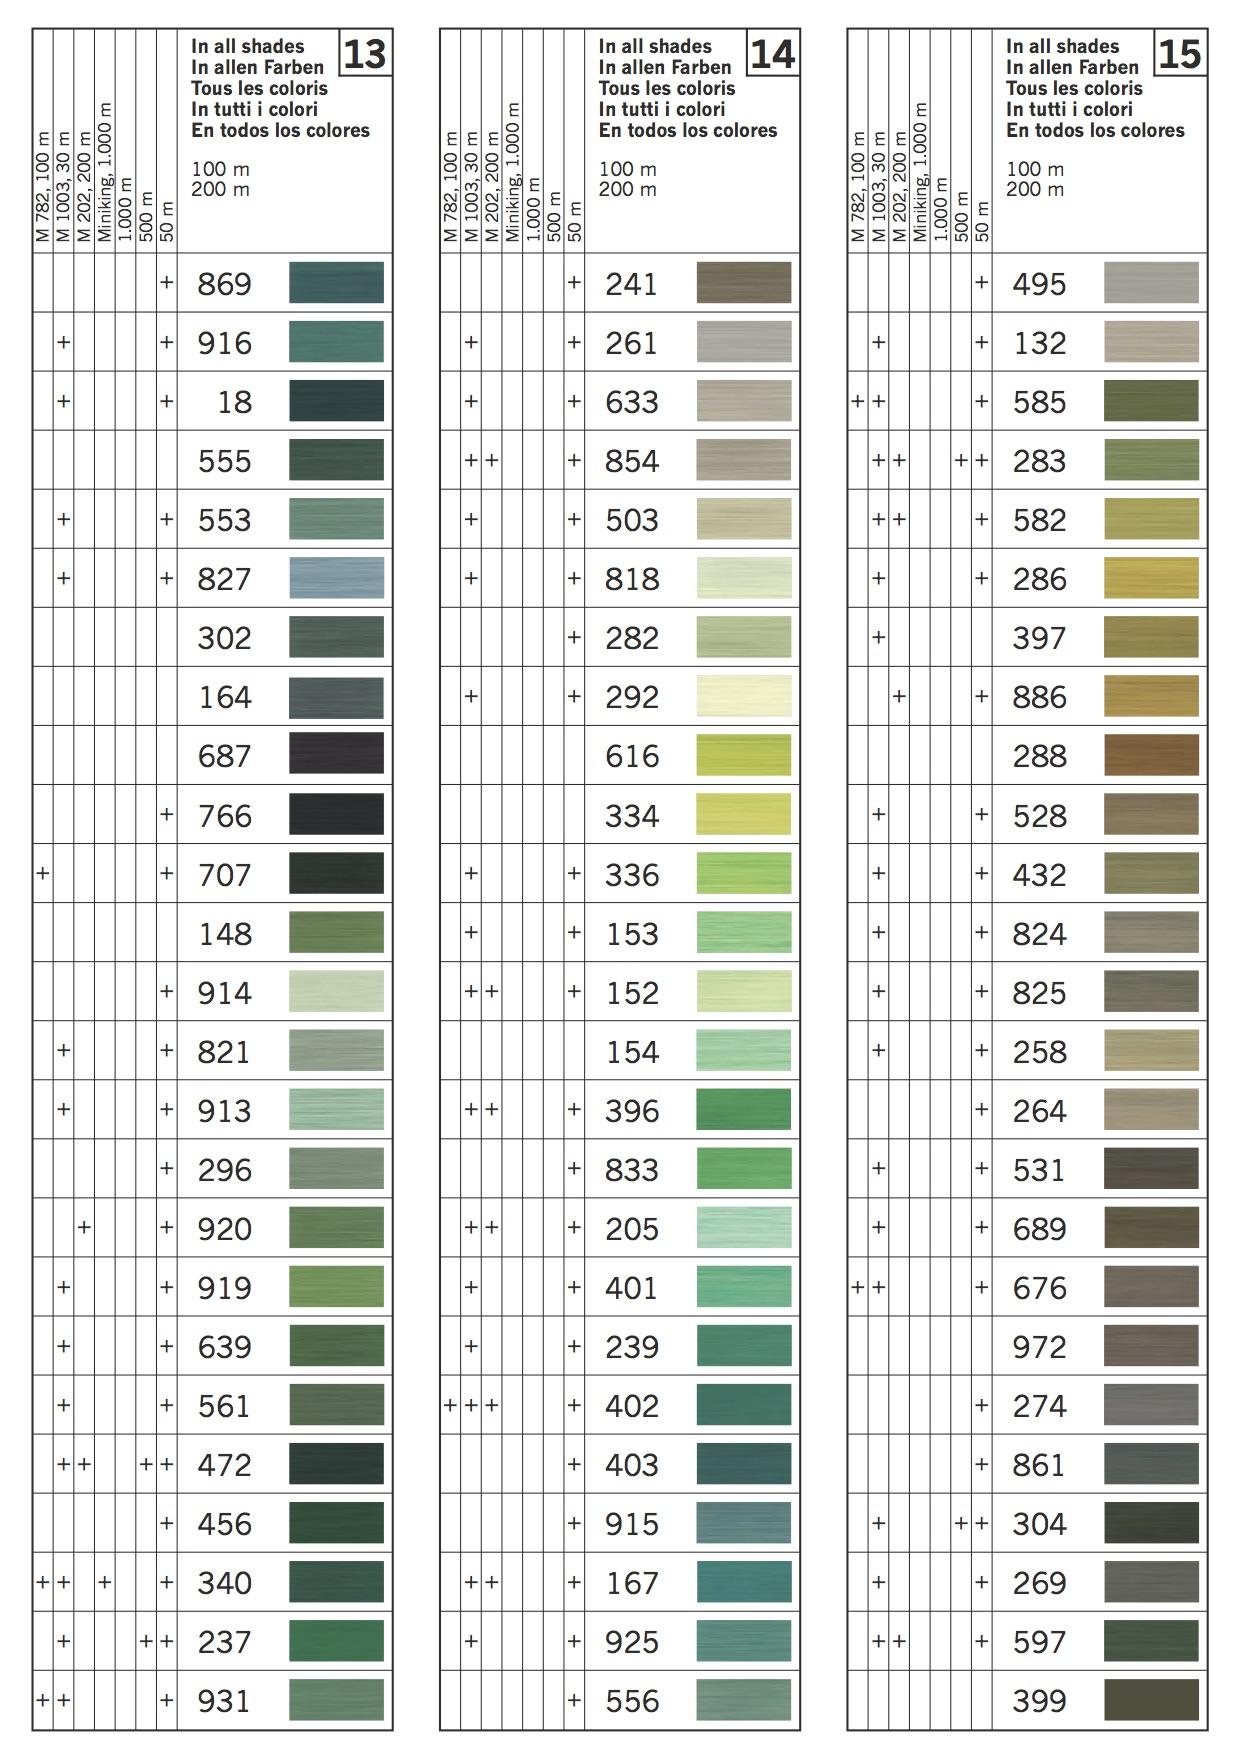The image size is (1240, 1753).
Task: Click the card number 14 box
Action: point(772,53)
